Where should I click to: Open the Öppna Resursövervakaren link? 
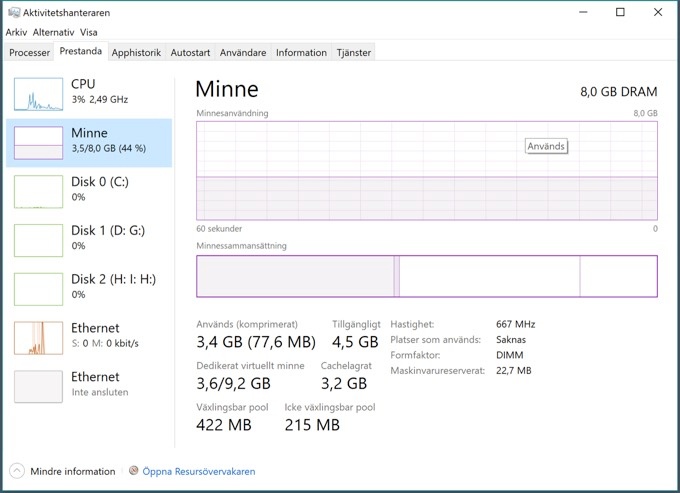click(x=198, y=471)
